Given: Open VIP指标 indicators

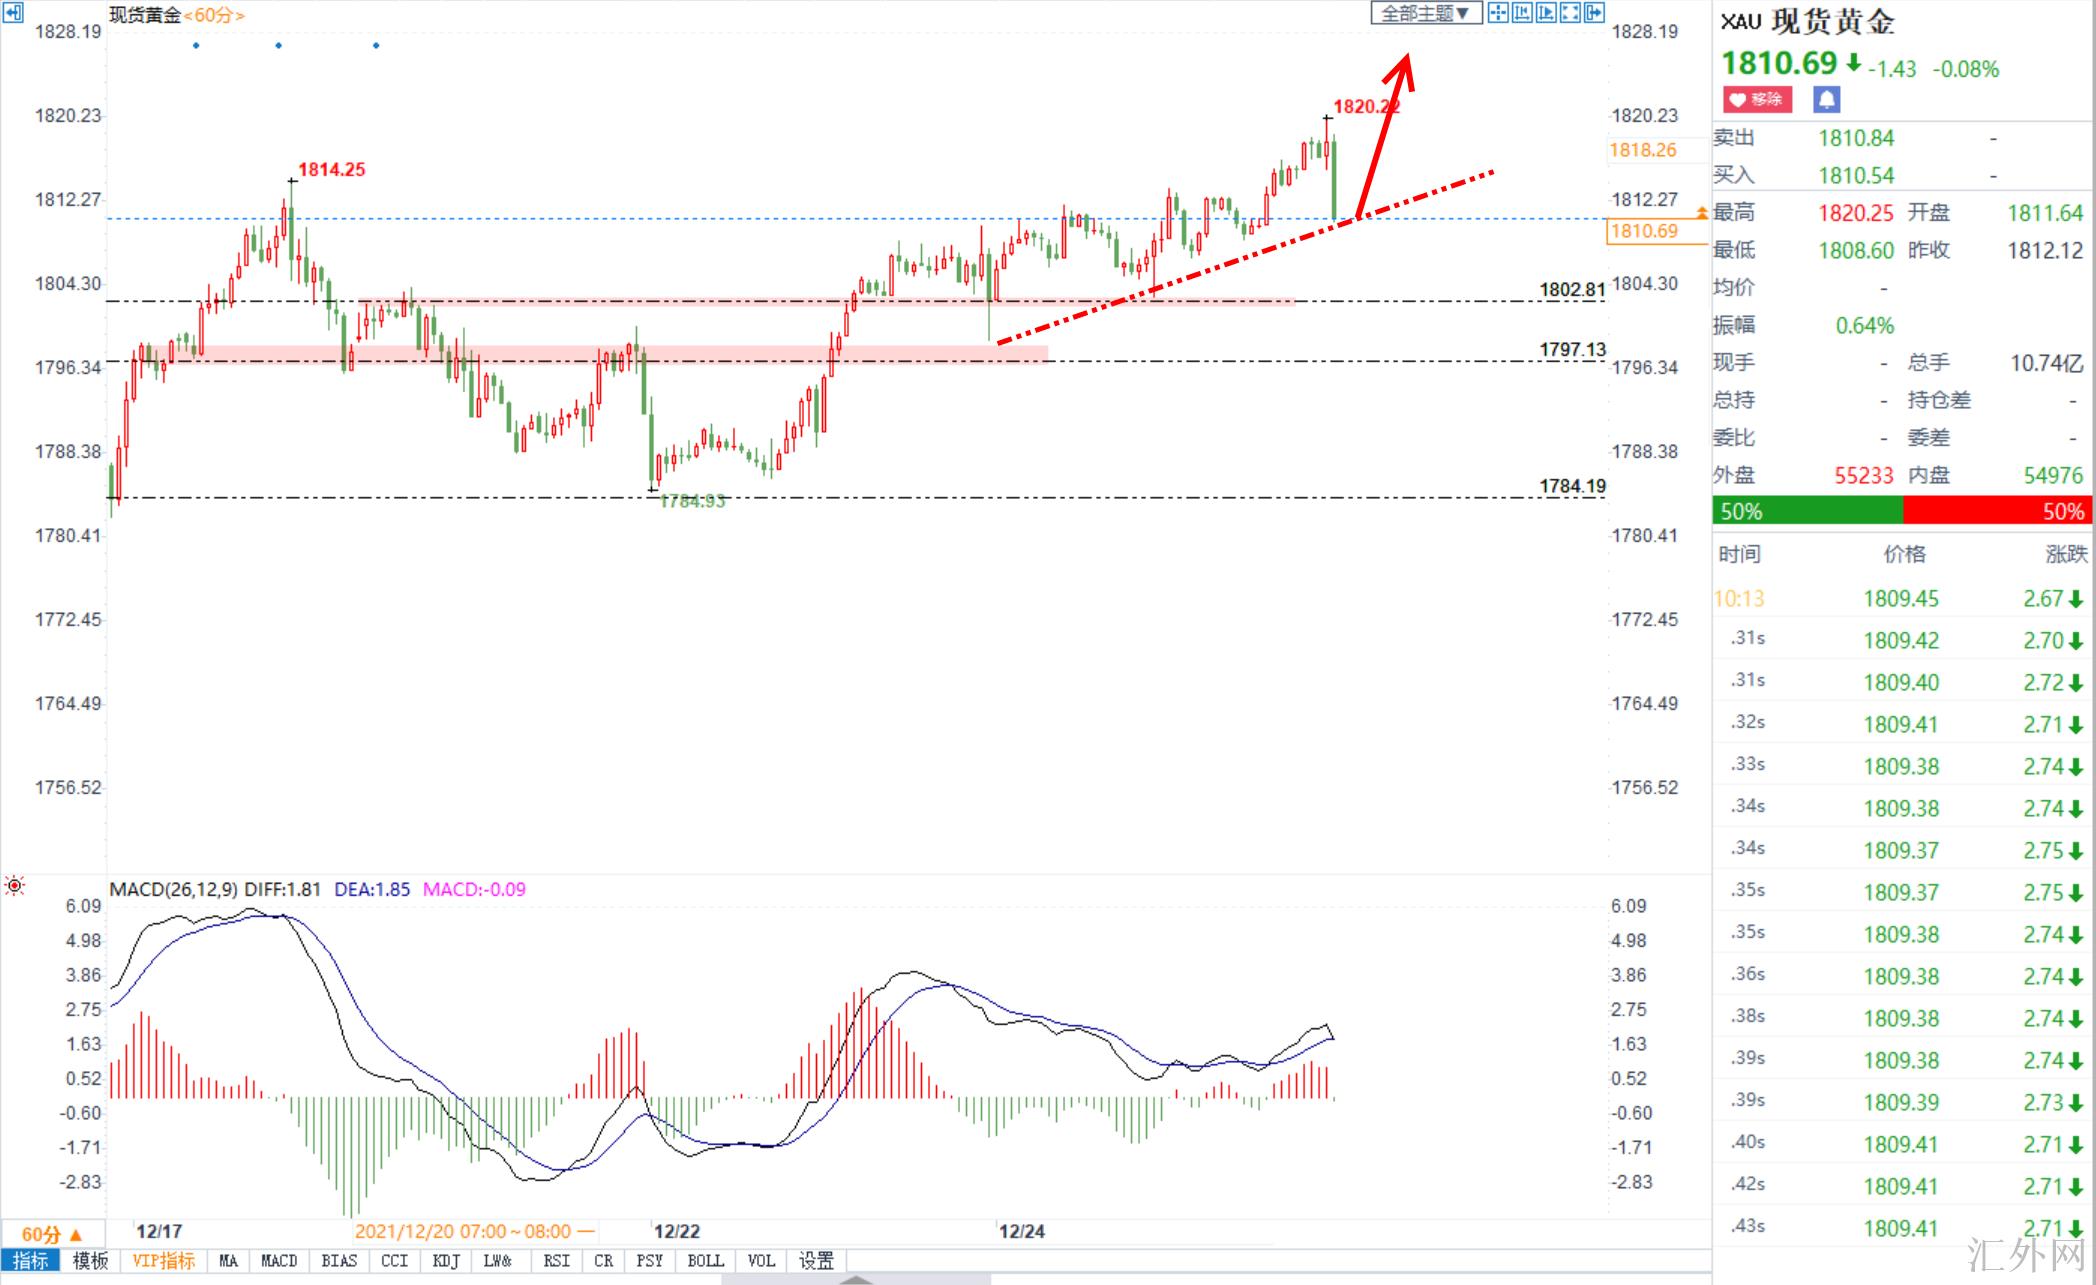Looking at the screenshot, I should coord(163,1261).
